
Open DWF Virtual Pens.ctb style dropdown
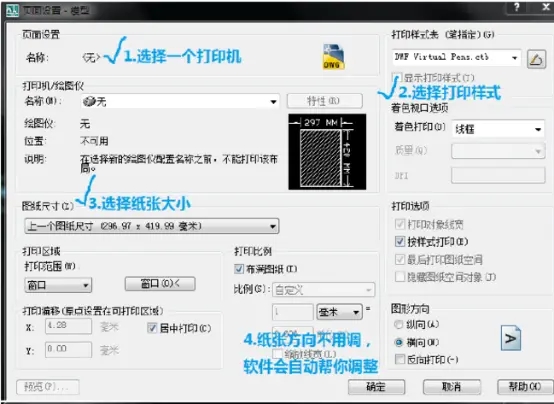coord(457,57)
